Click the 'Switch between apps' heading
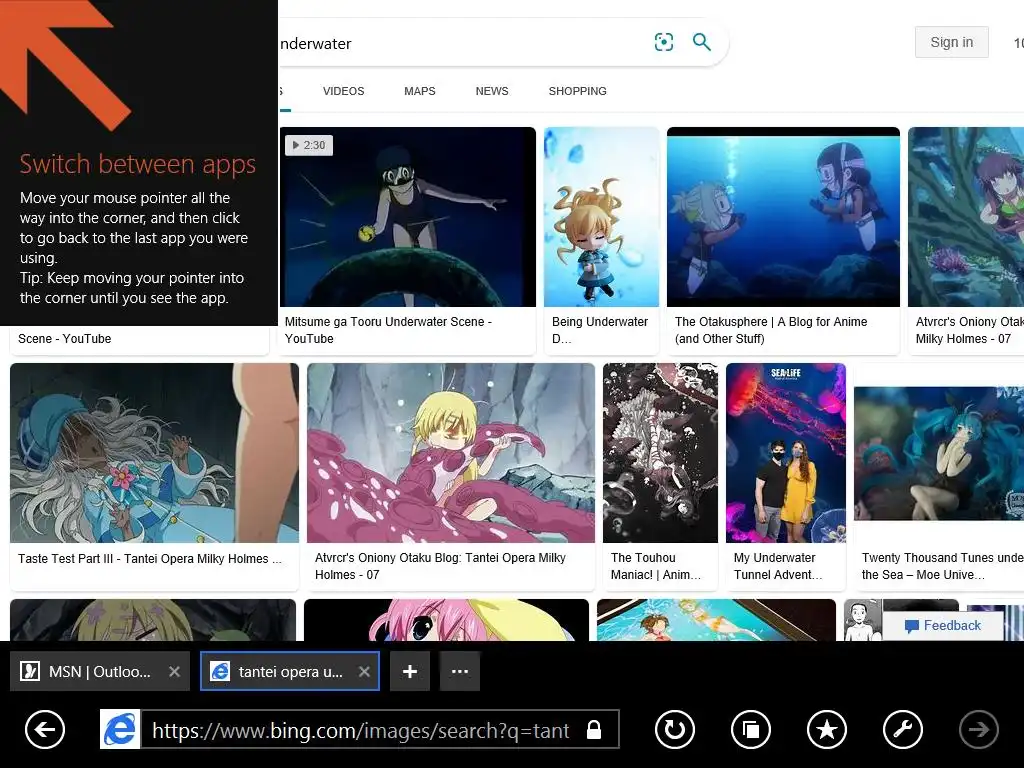The height and width of the screenshot is (768, 1024). coord(138,164)
